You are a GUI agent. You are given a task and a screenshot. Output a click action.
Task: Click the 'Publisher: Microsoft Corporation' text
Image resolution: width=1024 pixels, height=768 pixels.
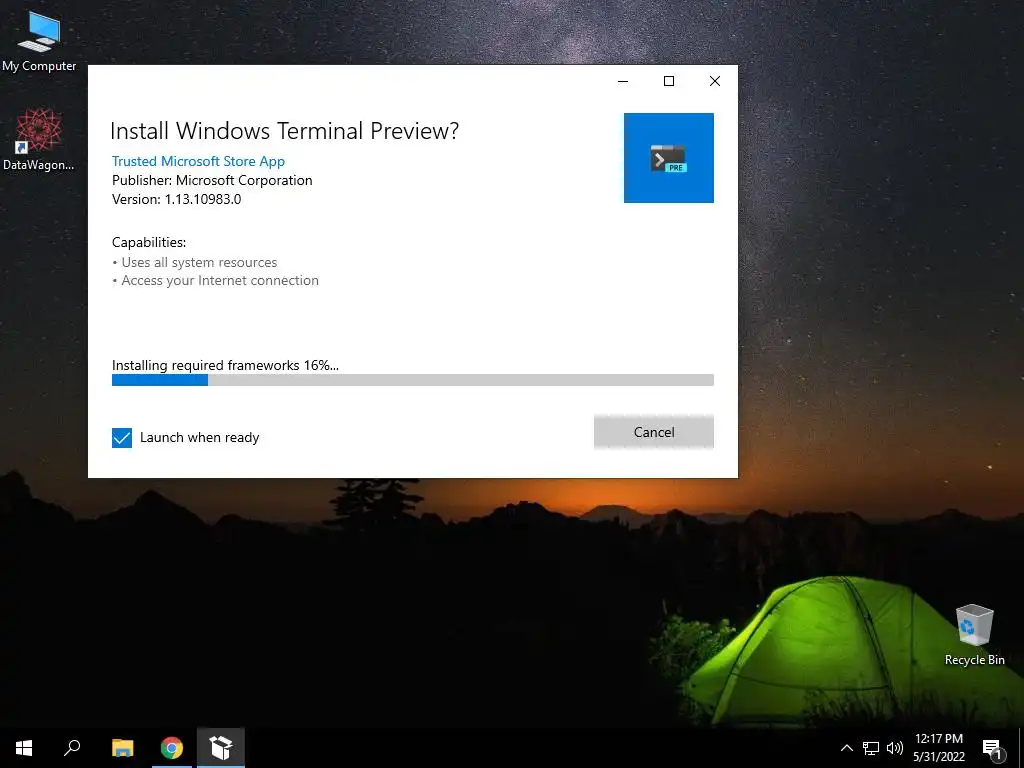[212, 180]
